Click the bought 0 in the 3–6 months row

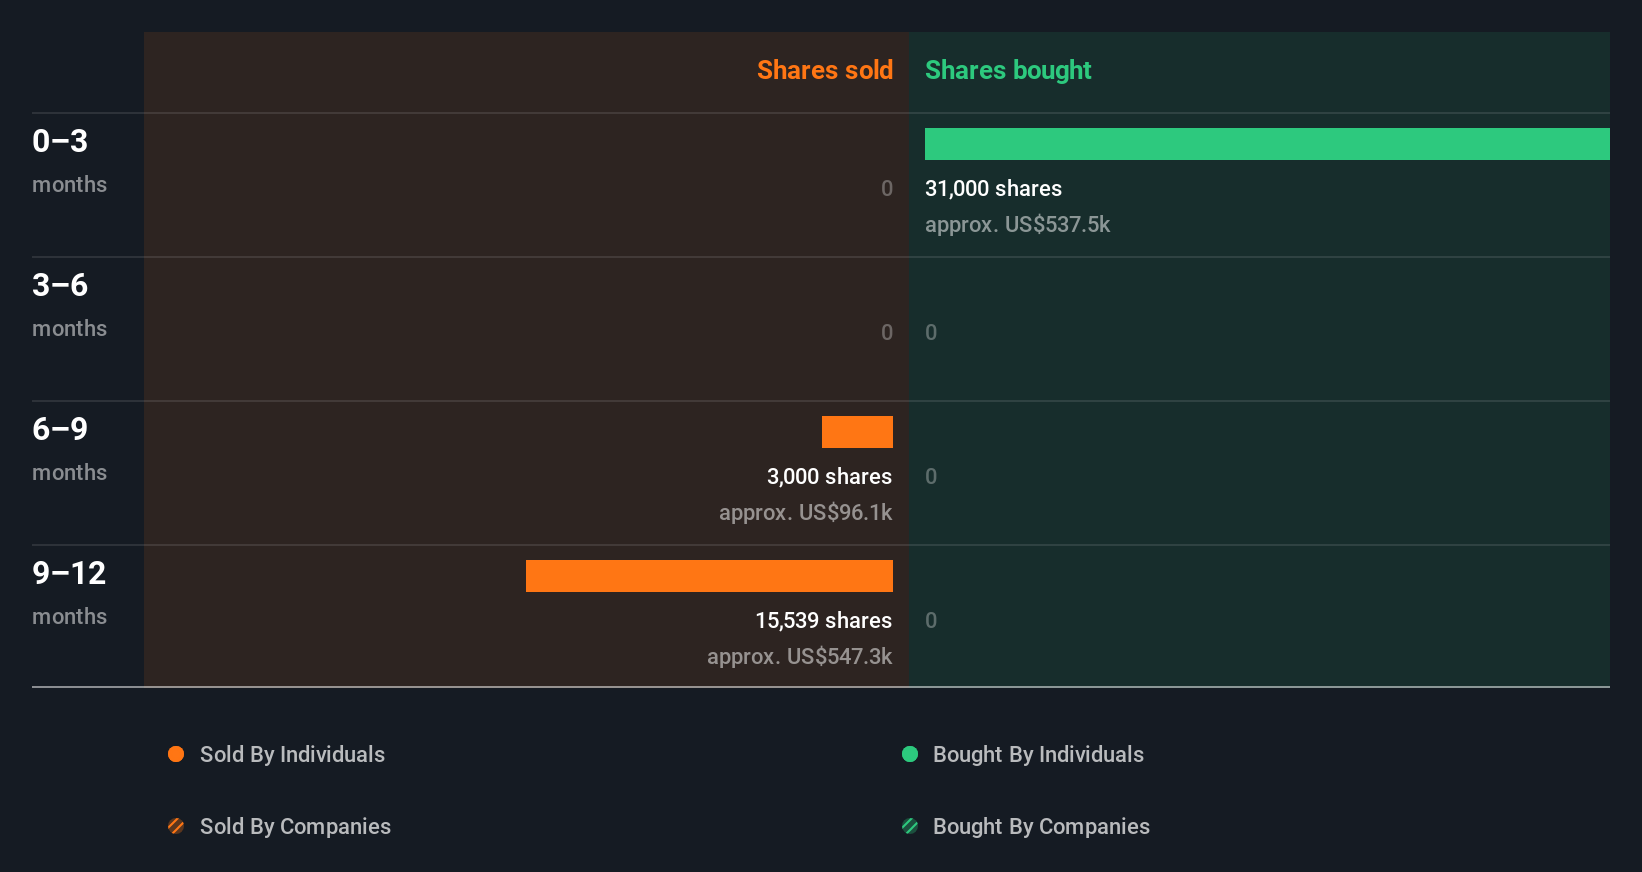(931, 332)
